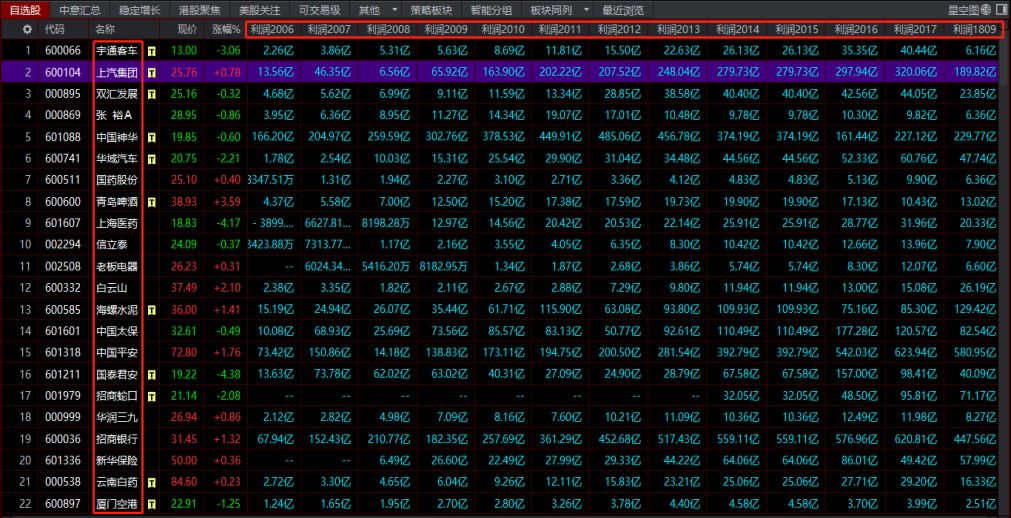Go to the 港股聚焦 tab
This screenshot has height=518, width=1011.
tap(199, 10)
